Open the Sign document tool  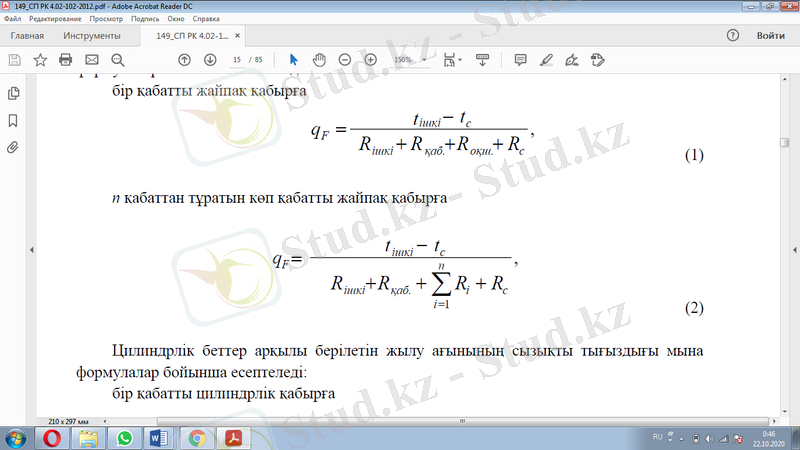[x=572, y=60]
